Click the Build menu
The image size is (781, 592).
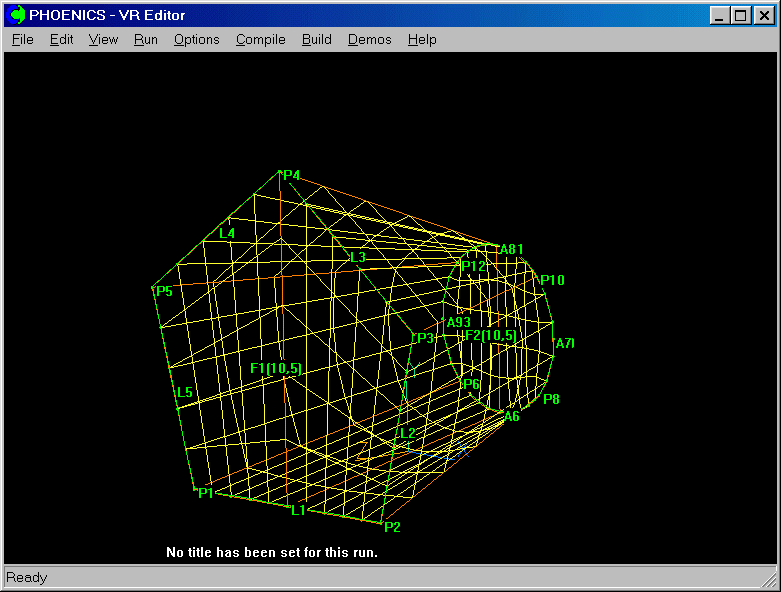pos(316,40)
